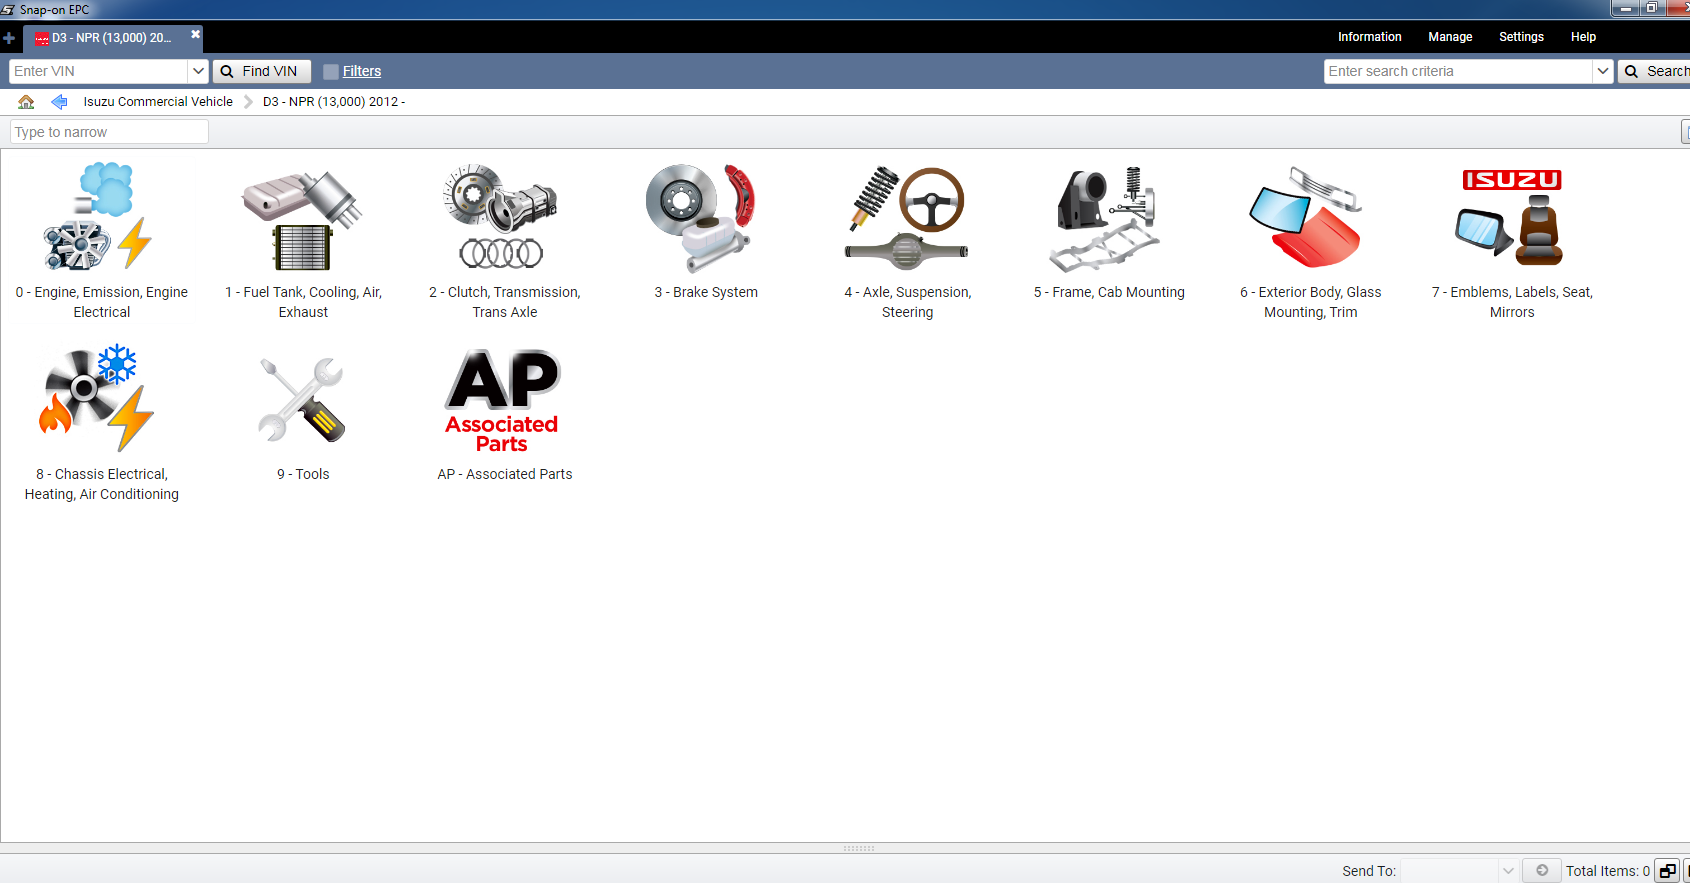1690x883 pixels.
Task: Click '1 - Fuel Tank, Cooling, Air, Exhaust' label
Action: [303, 302]
